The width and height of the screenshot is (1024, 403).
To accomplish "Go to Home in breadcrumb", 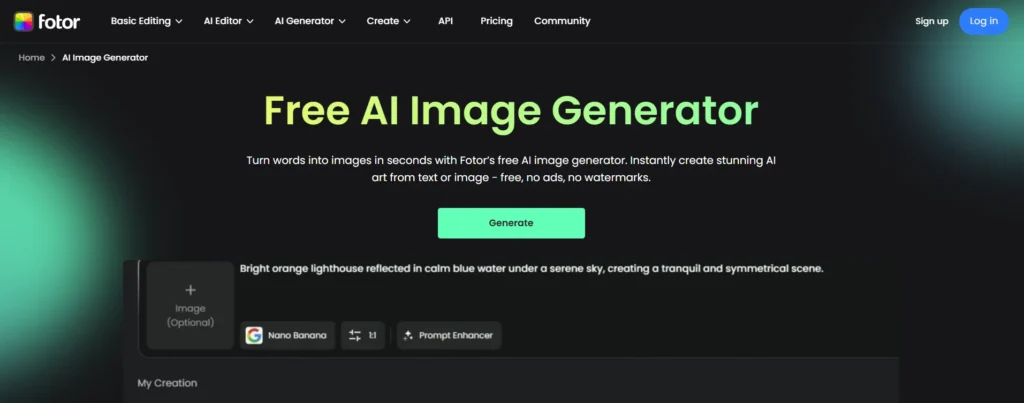I will pyautogui.click(x=31, y=57).
